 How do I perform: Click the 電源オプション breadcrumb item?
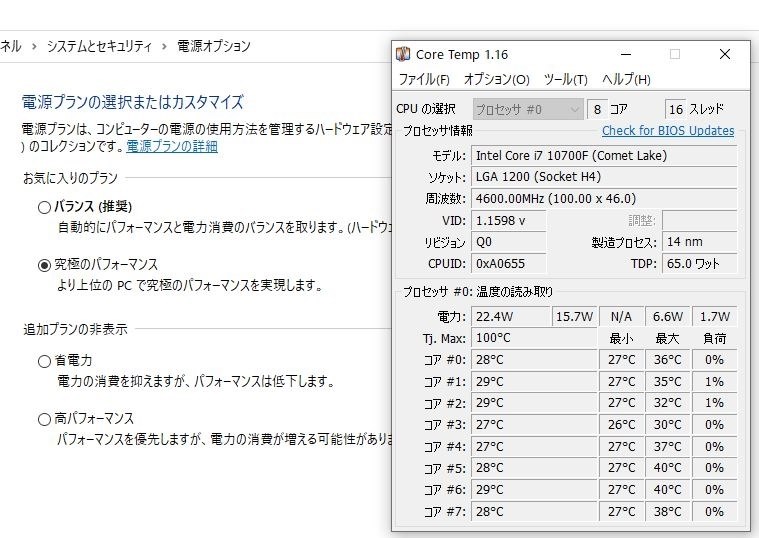pyautogui.click(x=213, y=46)
